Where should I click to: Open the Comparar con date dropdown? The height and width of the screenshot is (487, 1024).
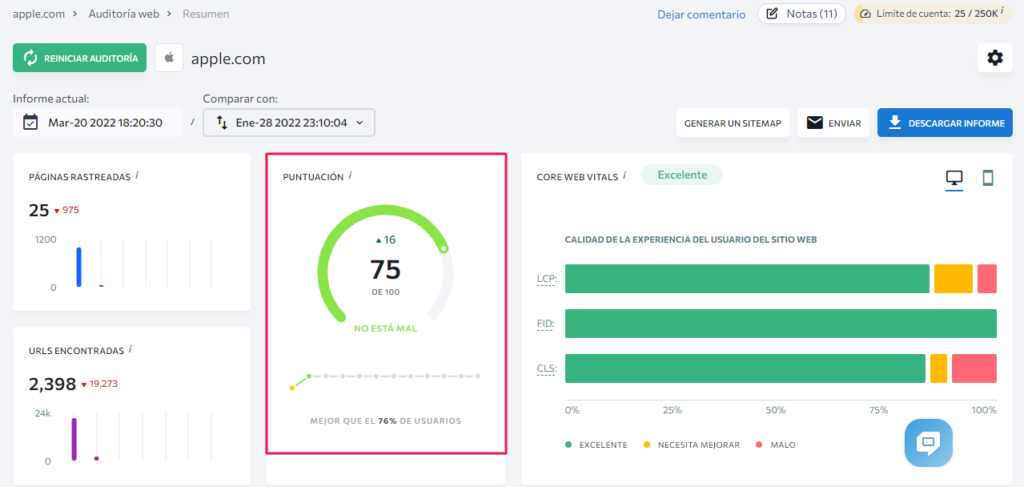(289, 122)
